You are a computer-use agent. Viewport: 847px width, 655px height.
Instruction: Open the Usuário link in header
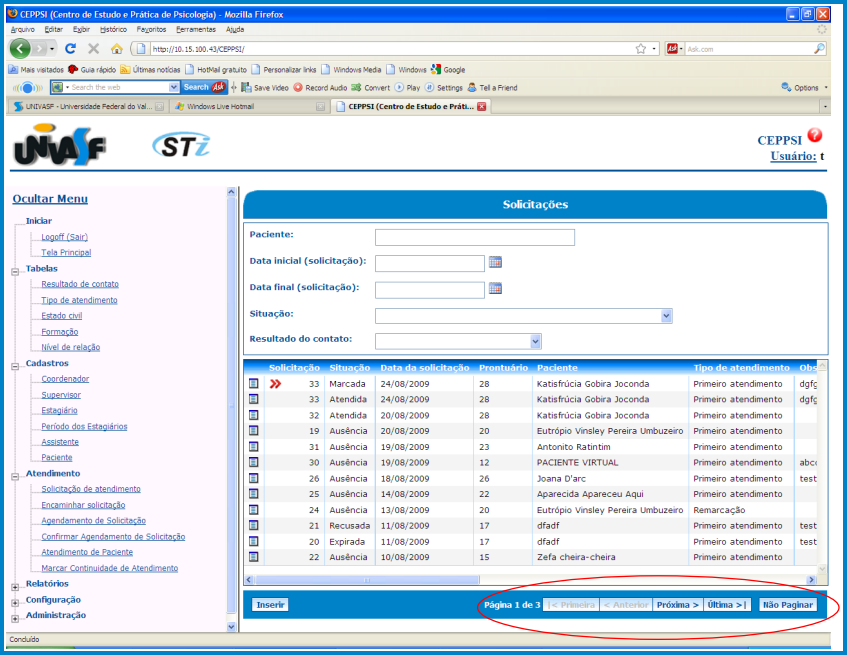tap(794, 156)
